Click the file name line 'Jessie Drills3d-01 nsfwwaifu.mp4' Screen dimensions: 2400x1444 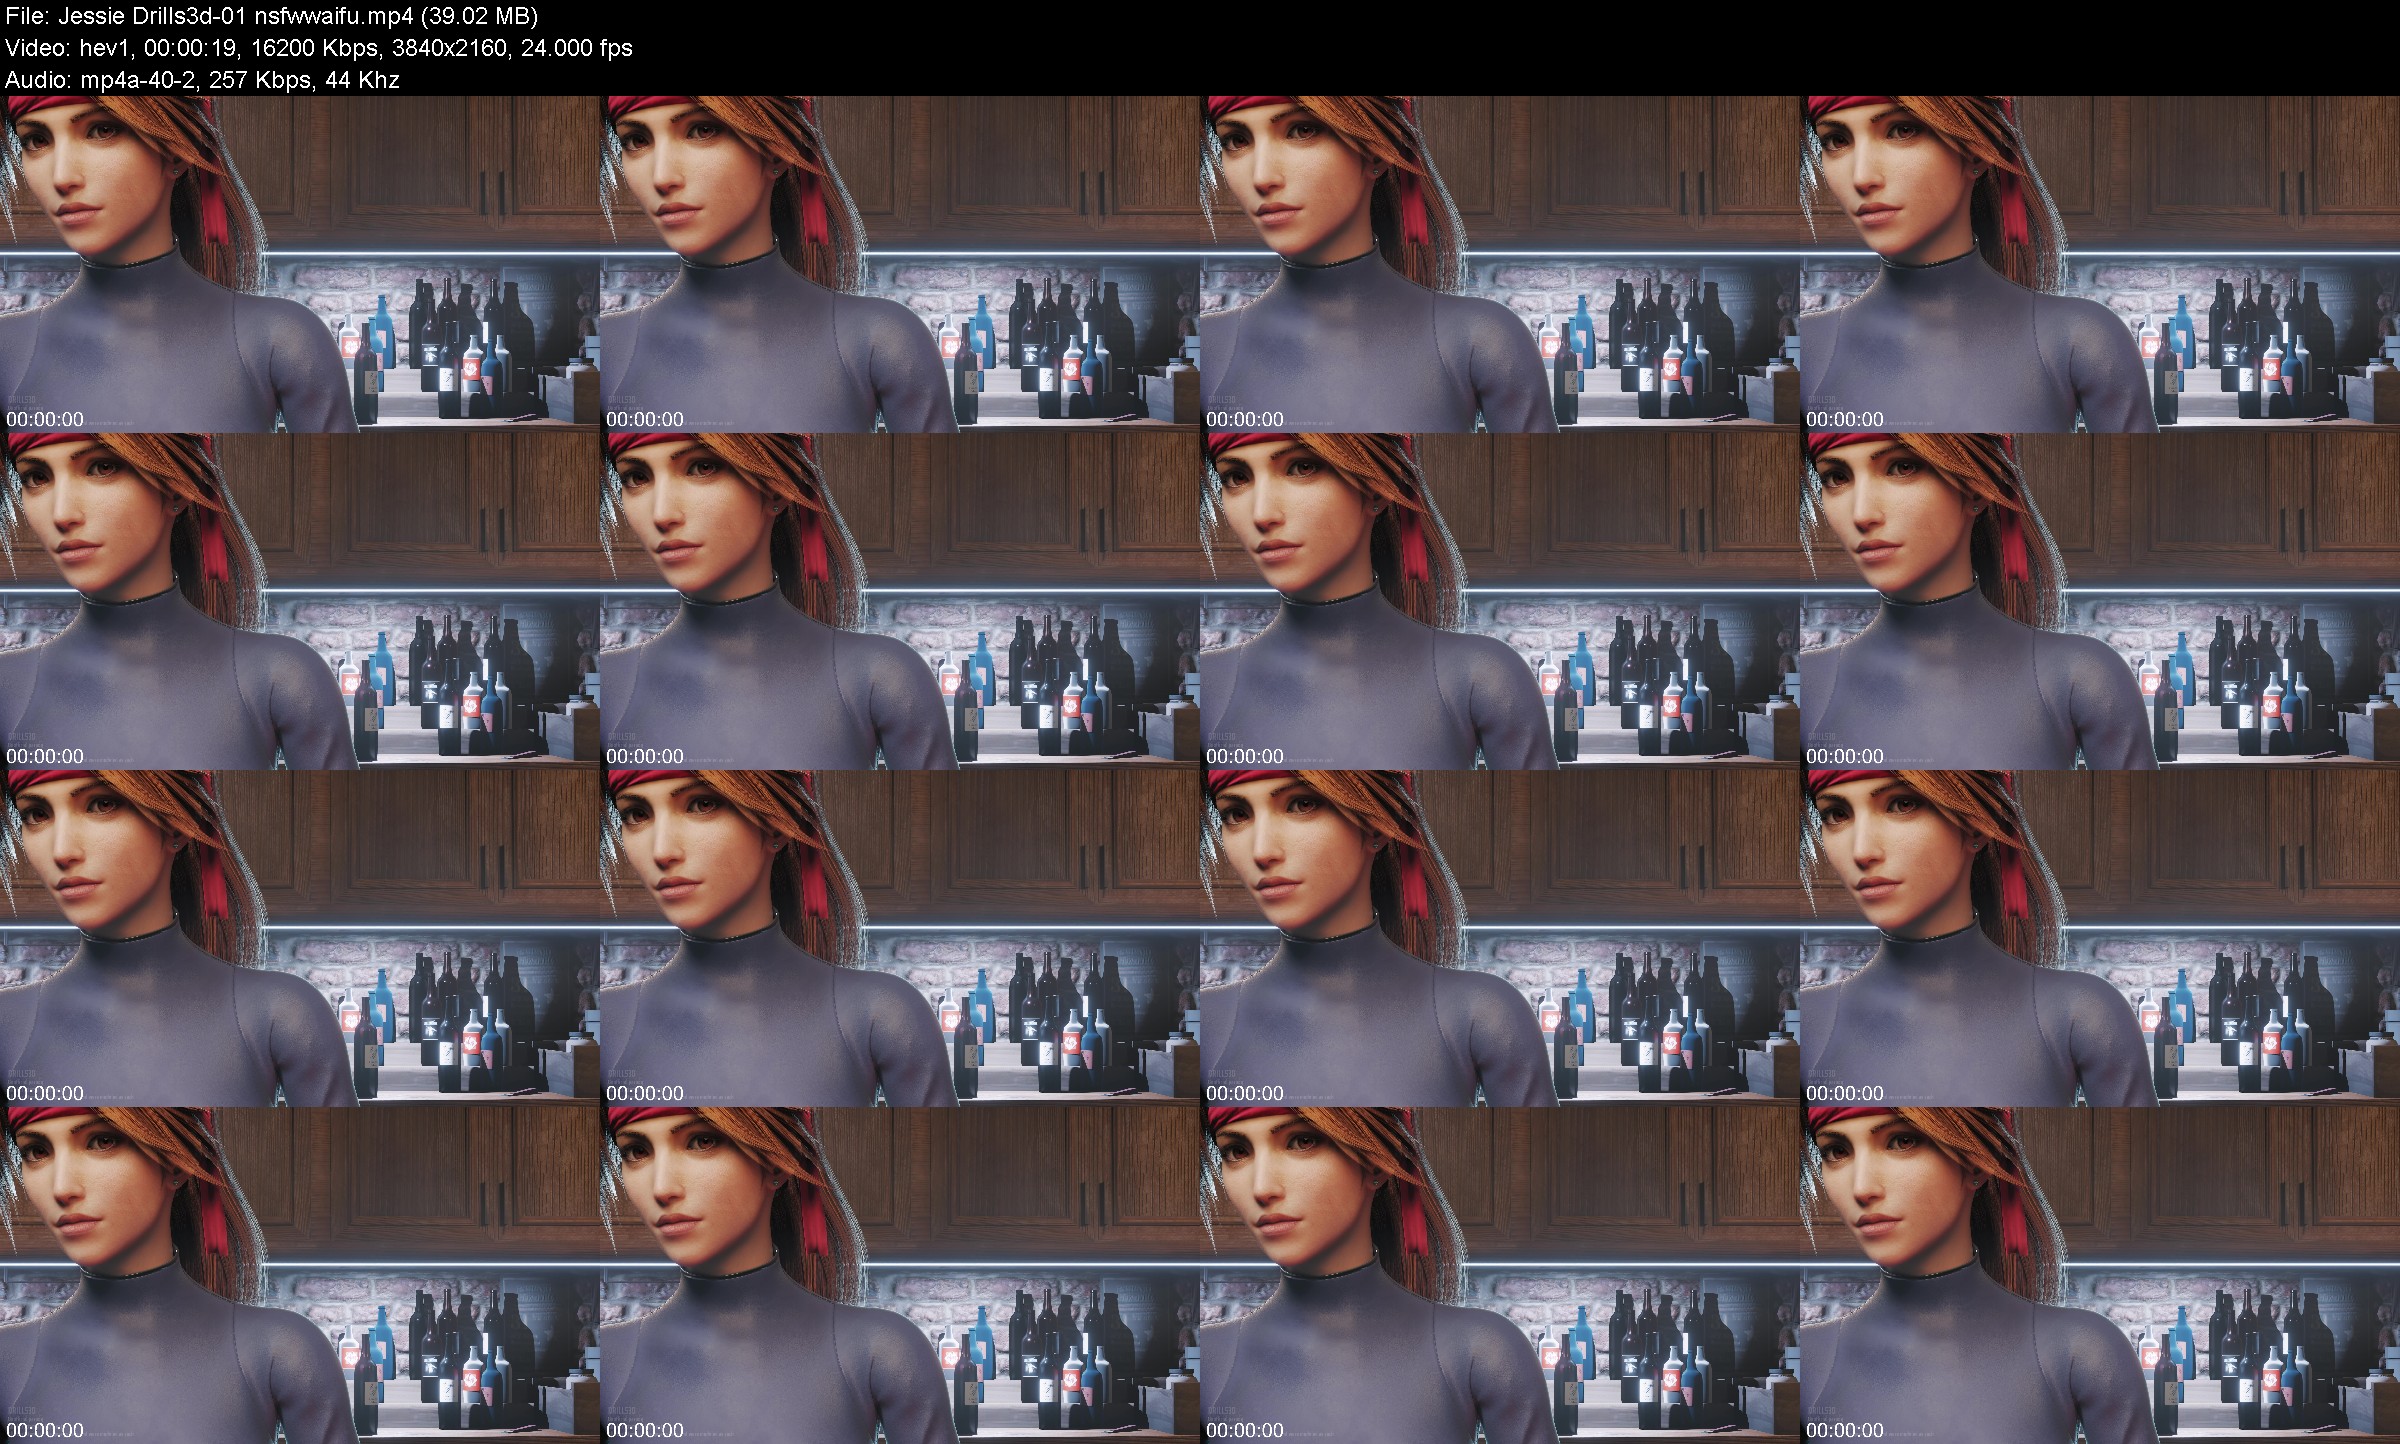point(272,16)
